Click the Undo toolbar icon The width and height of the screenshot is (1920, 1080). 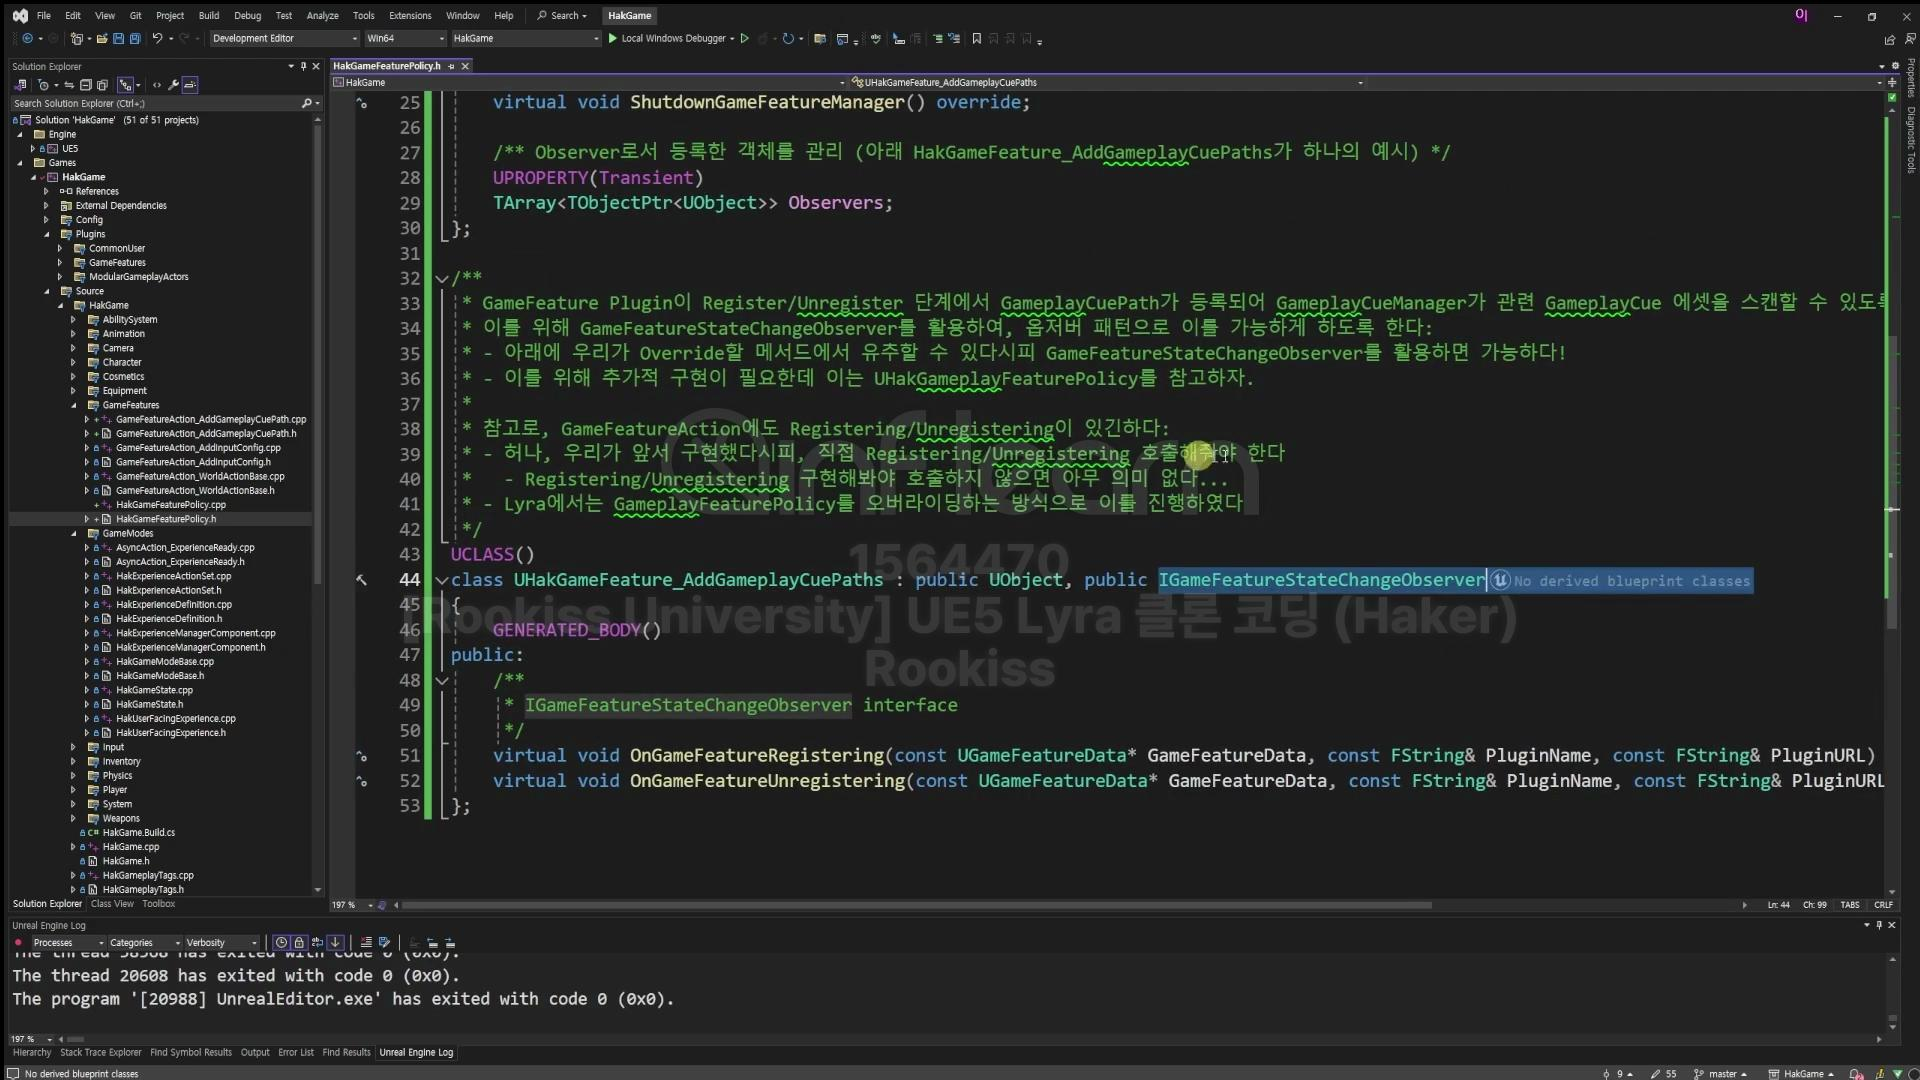157,39
